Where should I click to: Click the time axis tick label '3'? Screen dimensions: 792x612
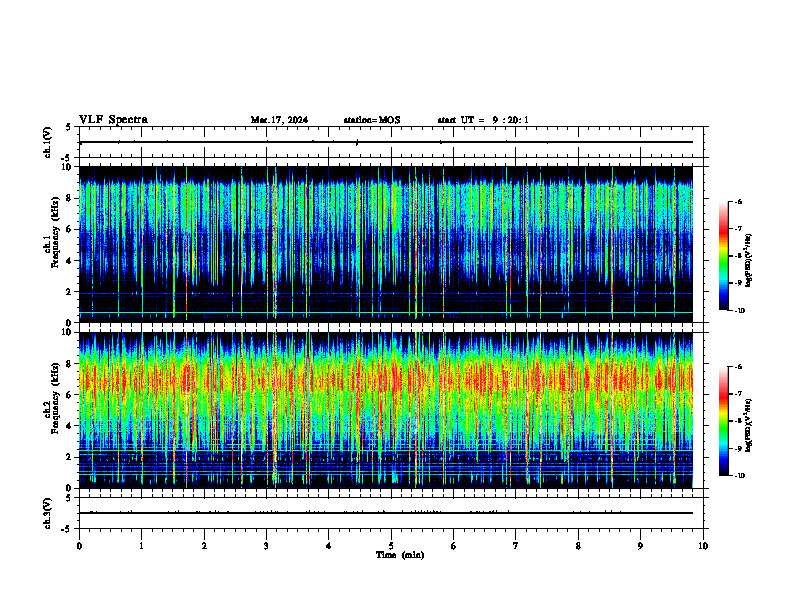tap(266, 546)
